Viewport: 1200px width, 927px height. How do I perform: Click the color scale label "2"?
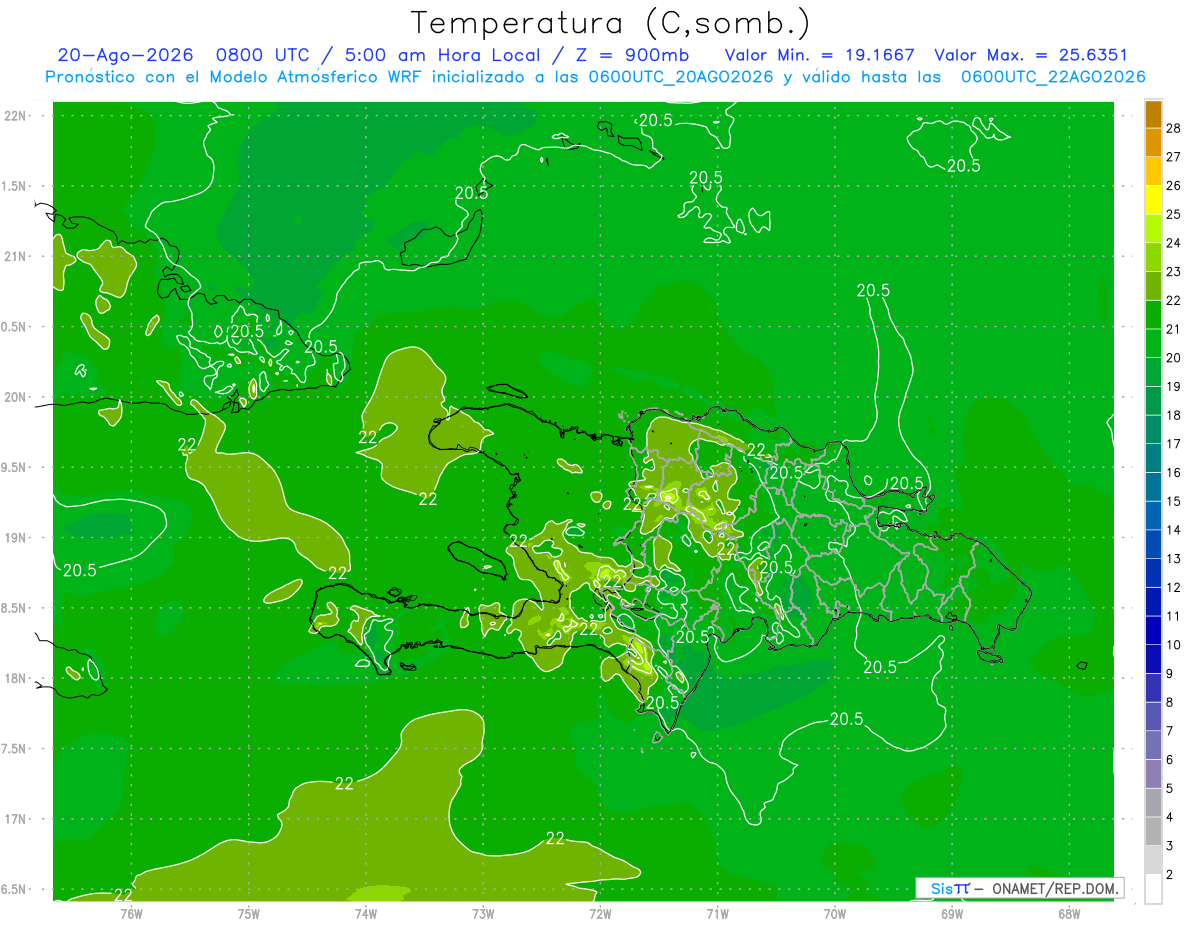click(1170, 875)
